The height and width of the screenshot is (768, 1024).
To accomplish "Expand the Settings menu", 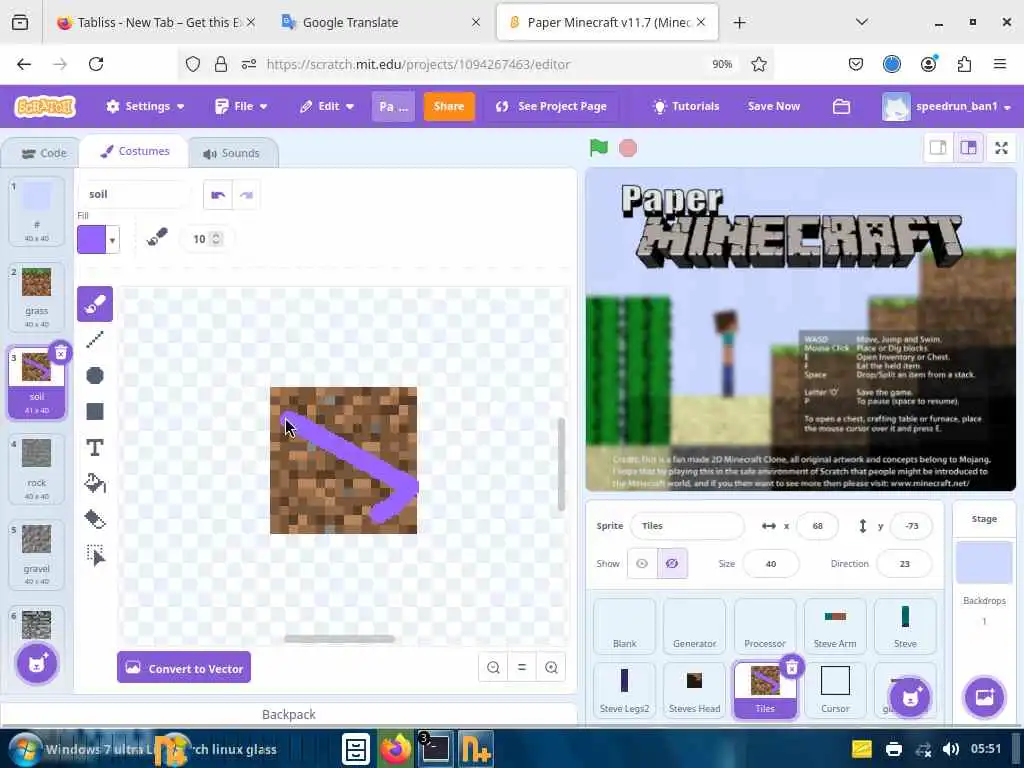I will tap(145, 106).
